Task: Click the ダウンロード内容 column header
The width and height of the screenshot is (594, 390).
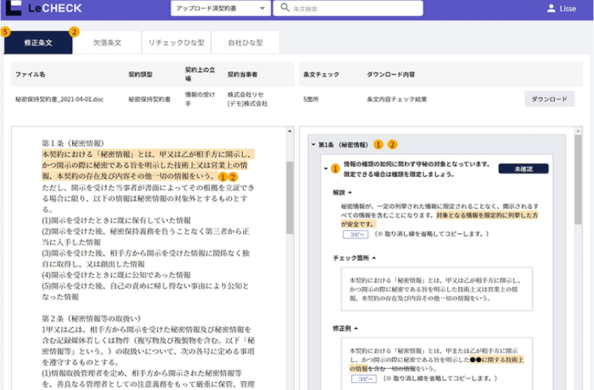Action: (x=391, y=74)
